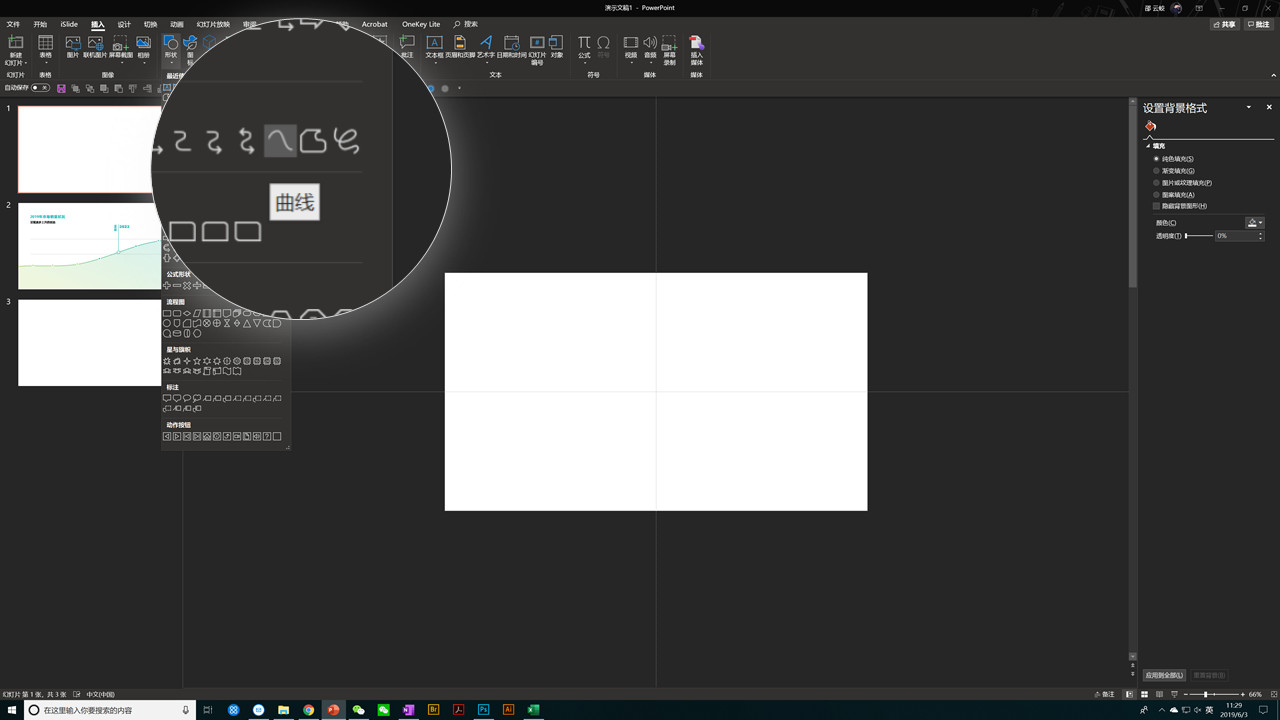The width and height of the screenshot is (1280, 720).
Task: Select the slide 2 thumbnail
Action: click(89, 246)
